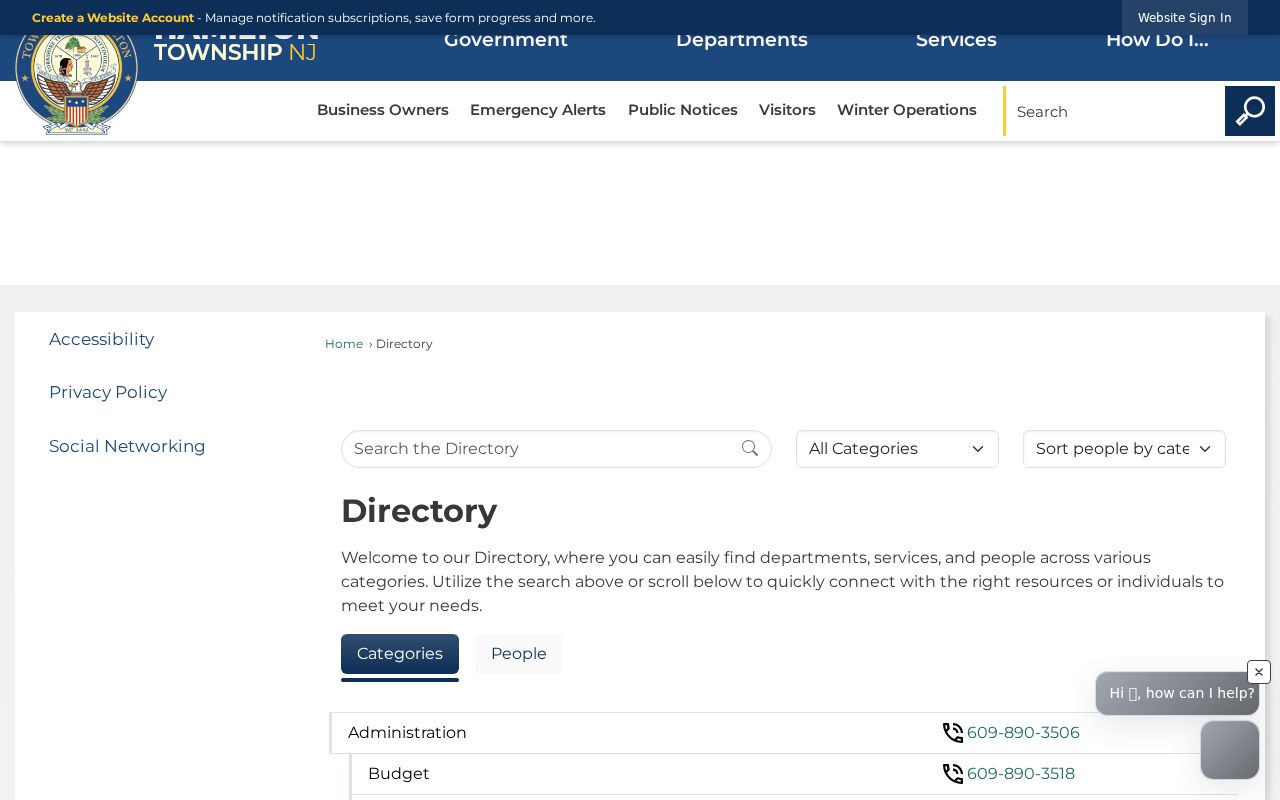Image resolution: width=1280 pixels, height=800 pixels.
Task: Open the Departments menu
Action: (742, 41)
